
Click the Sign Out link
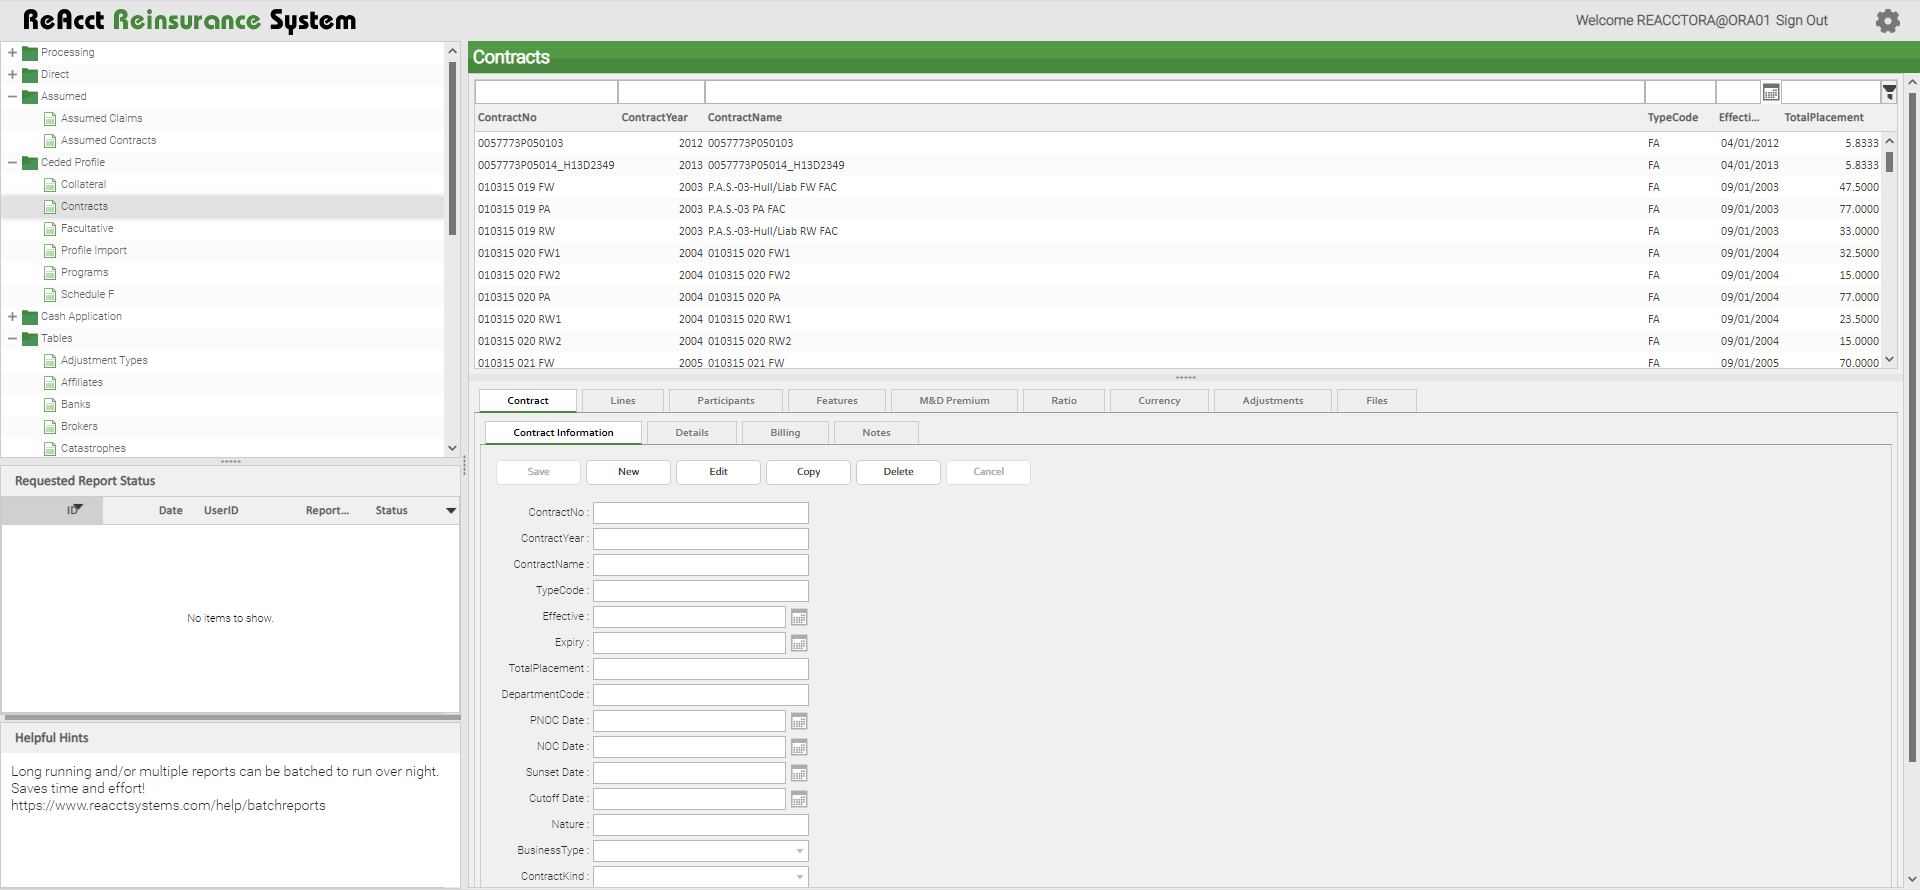tap(1801, 21)
